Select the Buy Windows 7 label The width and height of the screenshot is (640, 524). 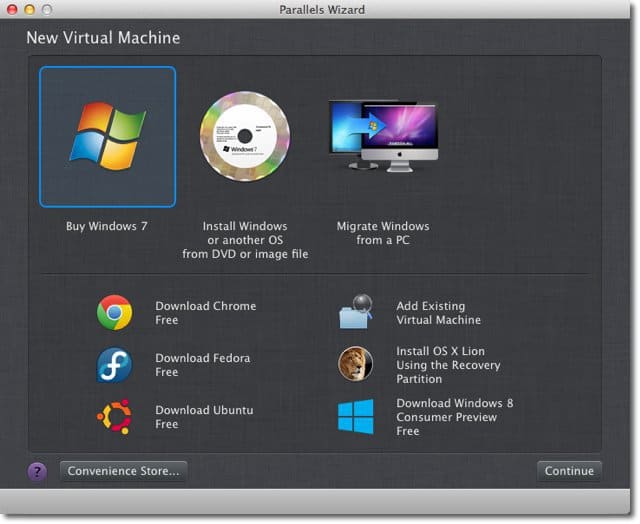tap(107, 226)
